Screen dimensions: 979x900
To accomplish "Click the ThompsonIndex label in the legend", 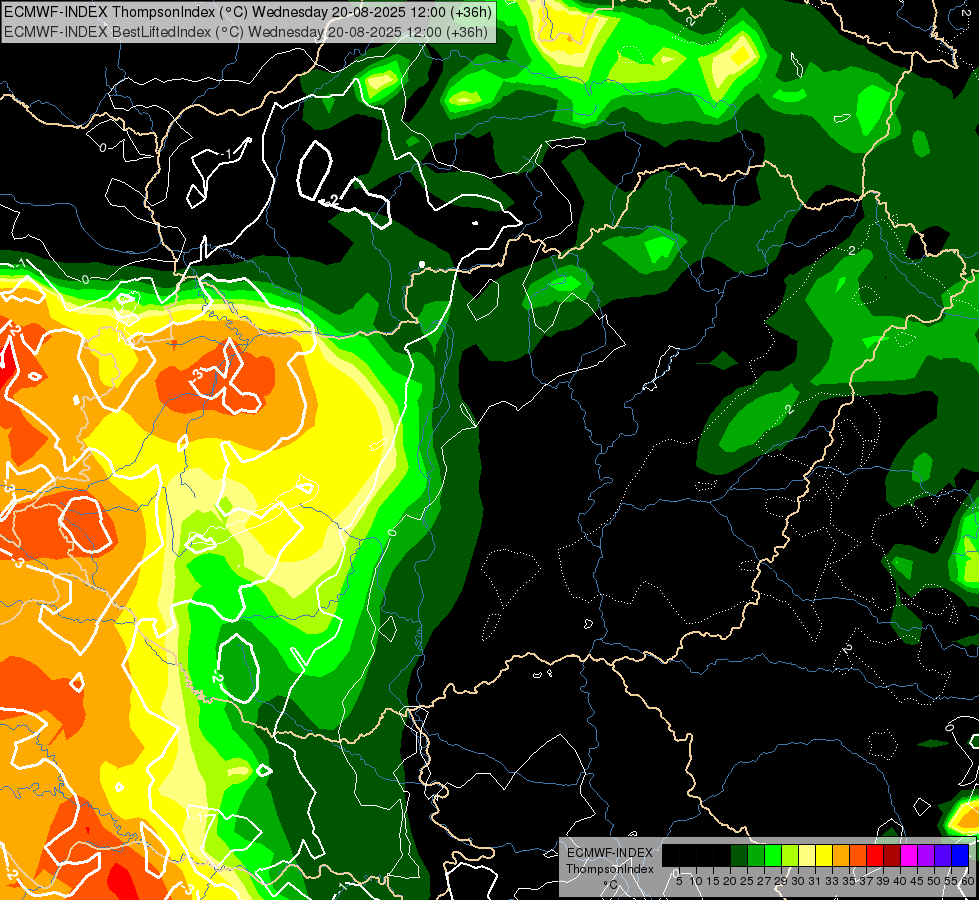I will pyautogui.click(x=610, y=869).
